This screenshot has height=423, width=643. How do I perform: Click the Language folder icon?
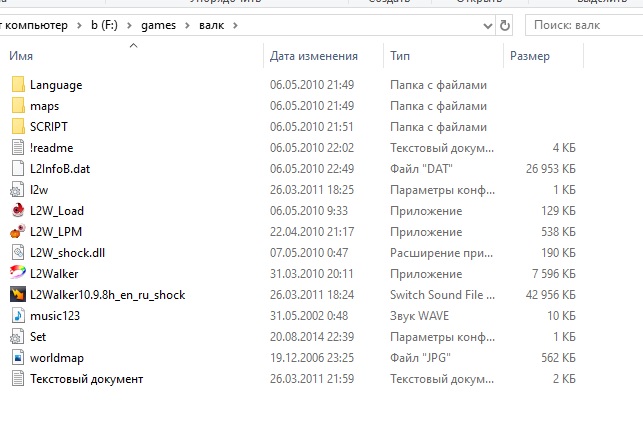[x=18, y=84]
